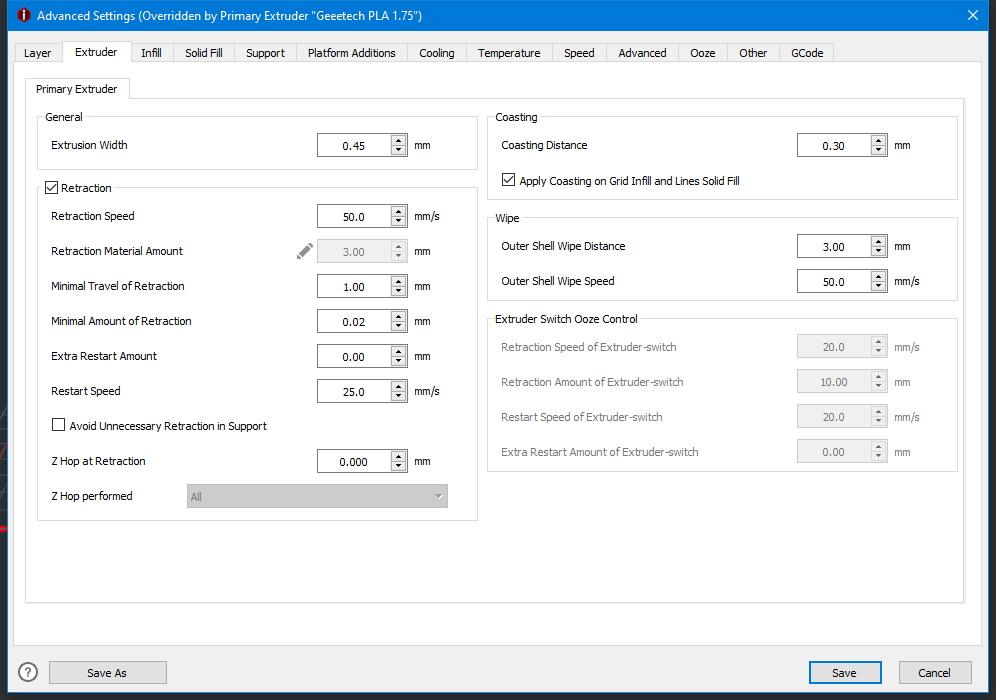
Task: Disable the Retraction checkbox
Action: coord(52,188)
